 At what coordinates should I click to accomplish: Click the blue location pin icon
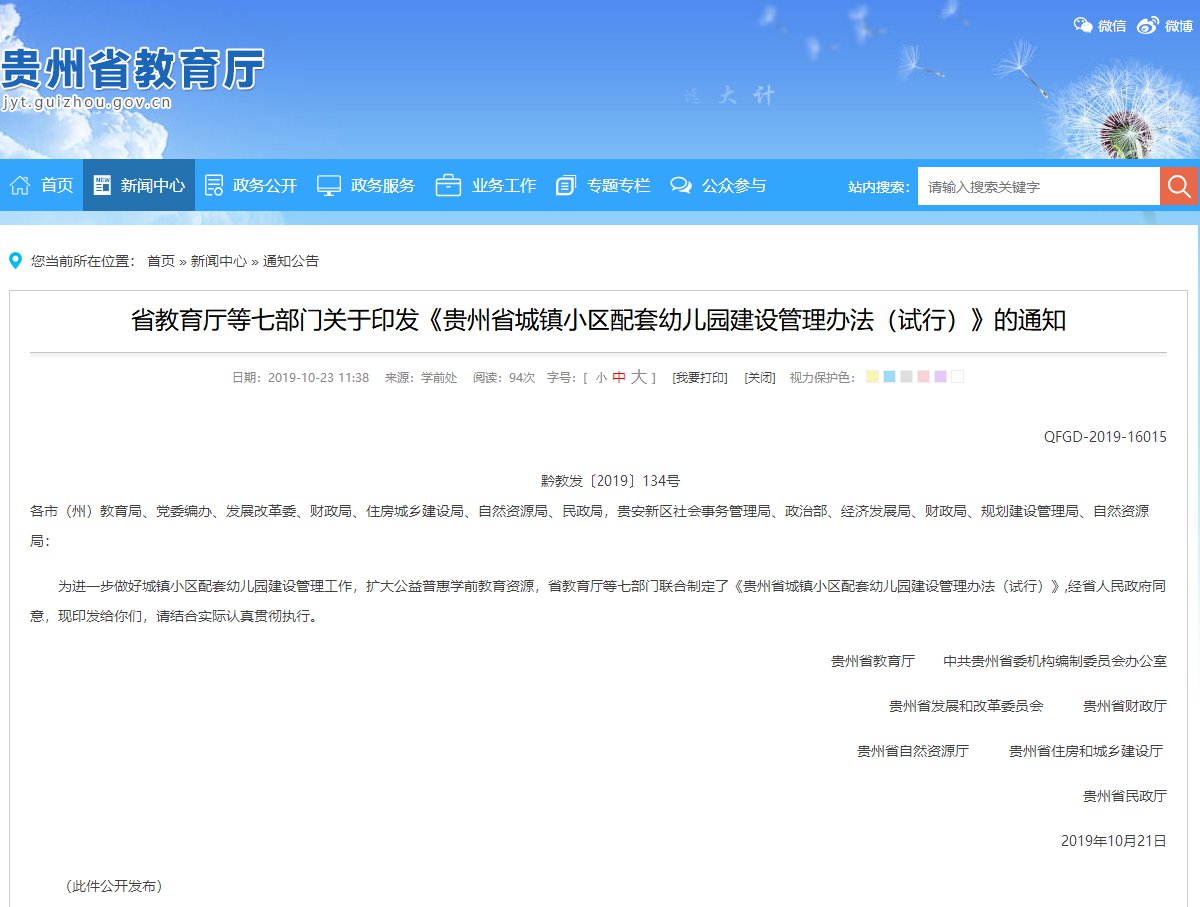[15, 261]
